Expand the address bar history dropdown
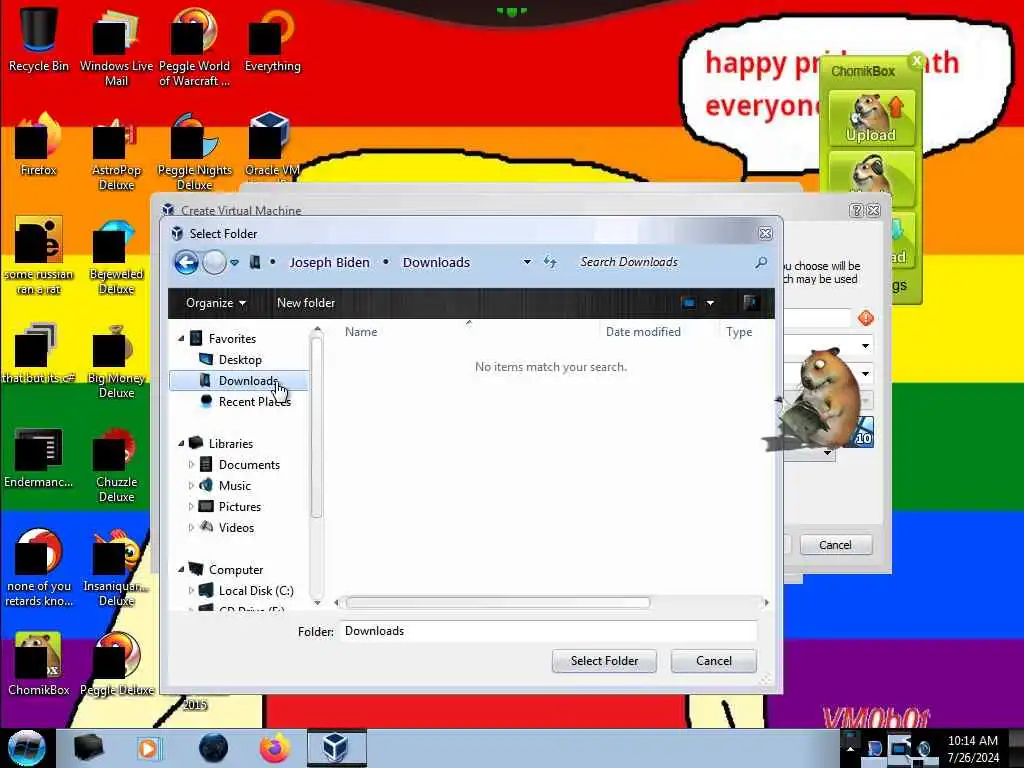The width and height of the screenshot is (1024, 768). tap(527, 263)
